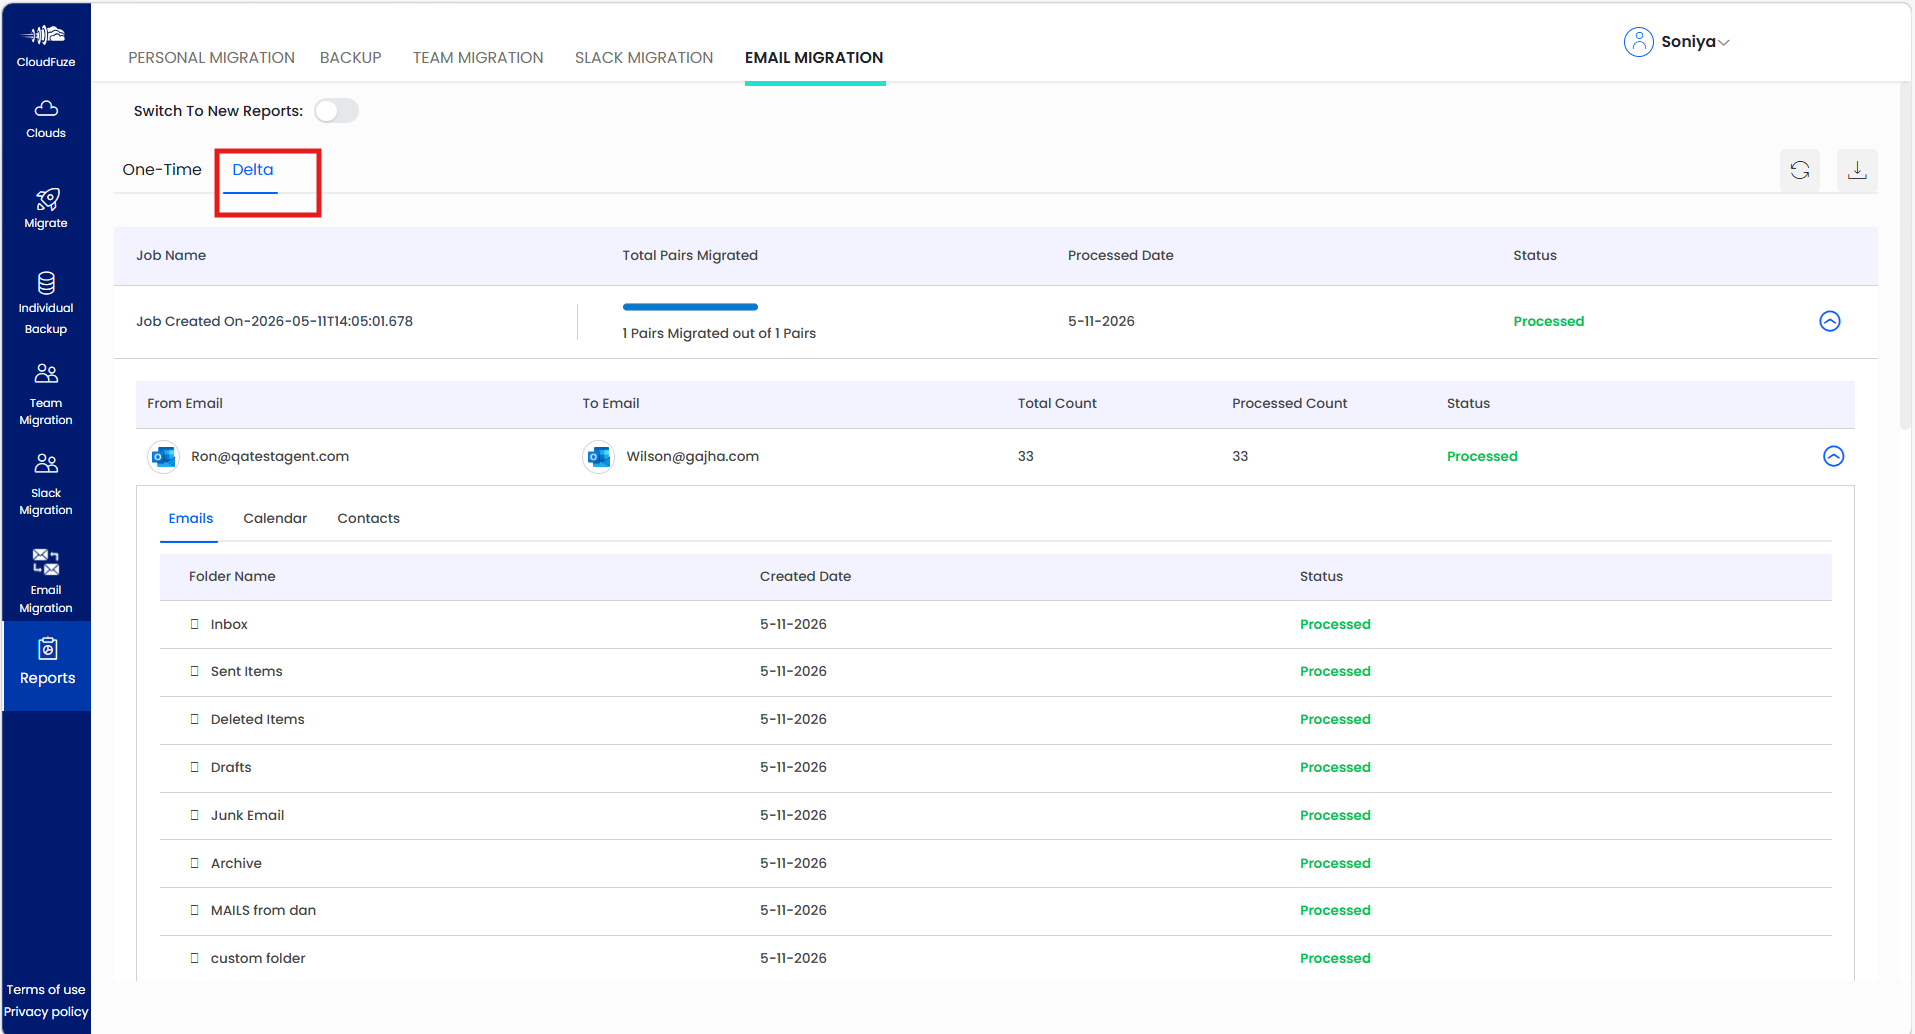Collapse the Ron@qatestagent.com pair row
Image resolution: width=1915 pixels, height=1034 pixels.
(x=1834, y=456)
